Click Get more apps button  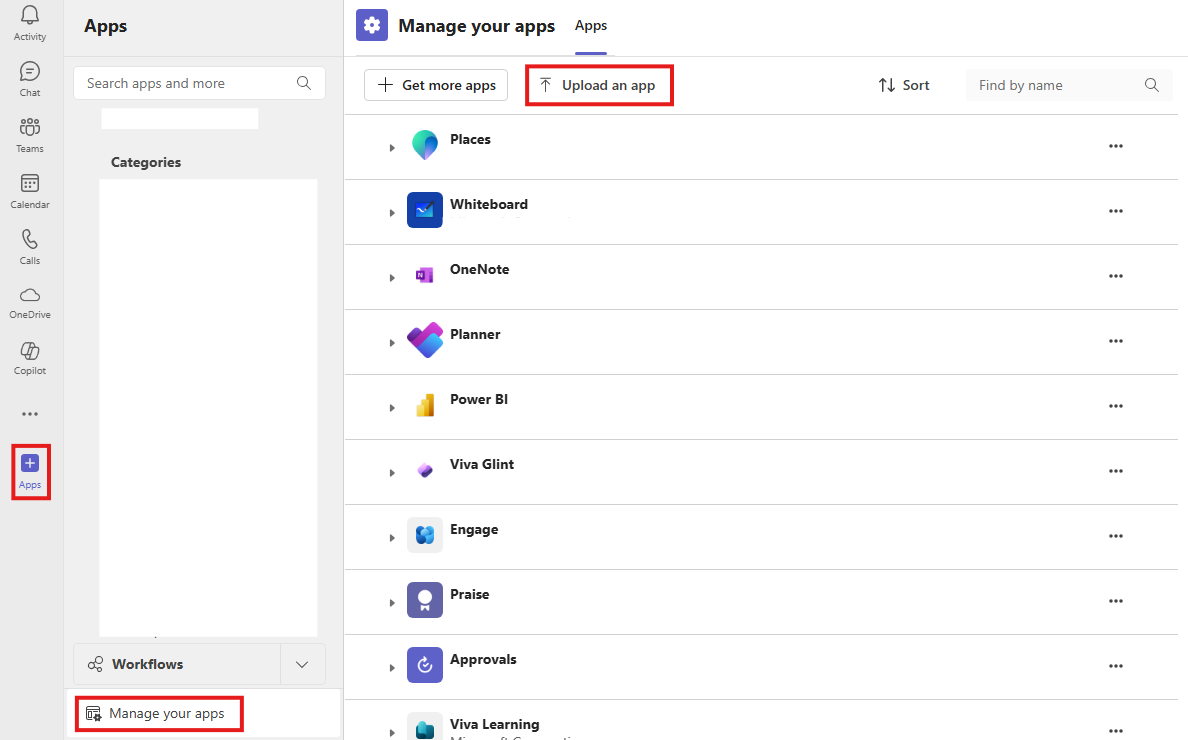click(436, 85)
